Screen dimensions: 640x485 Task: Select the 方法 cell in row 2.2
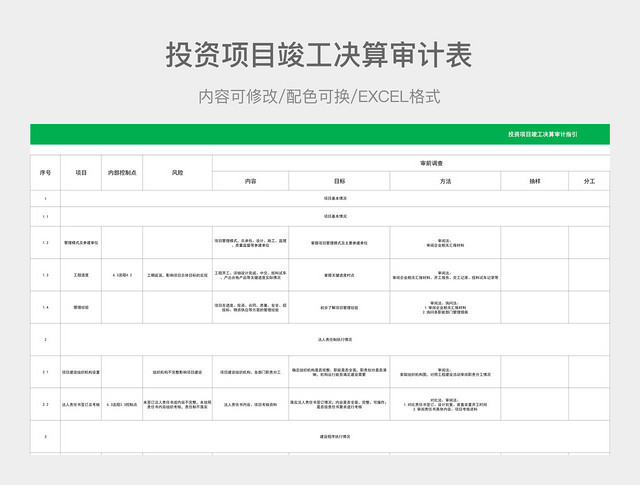[445, 404]
